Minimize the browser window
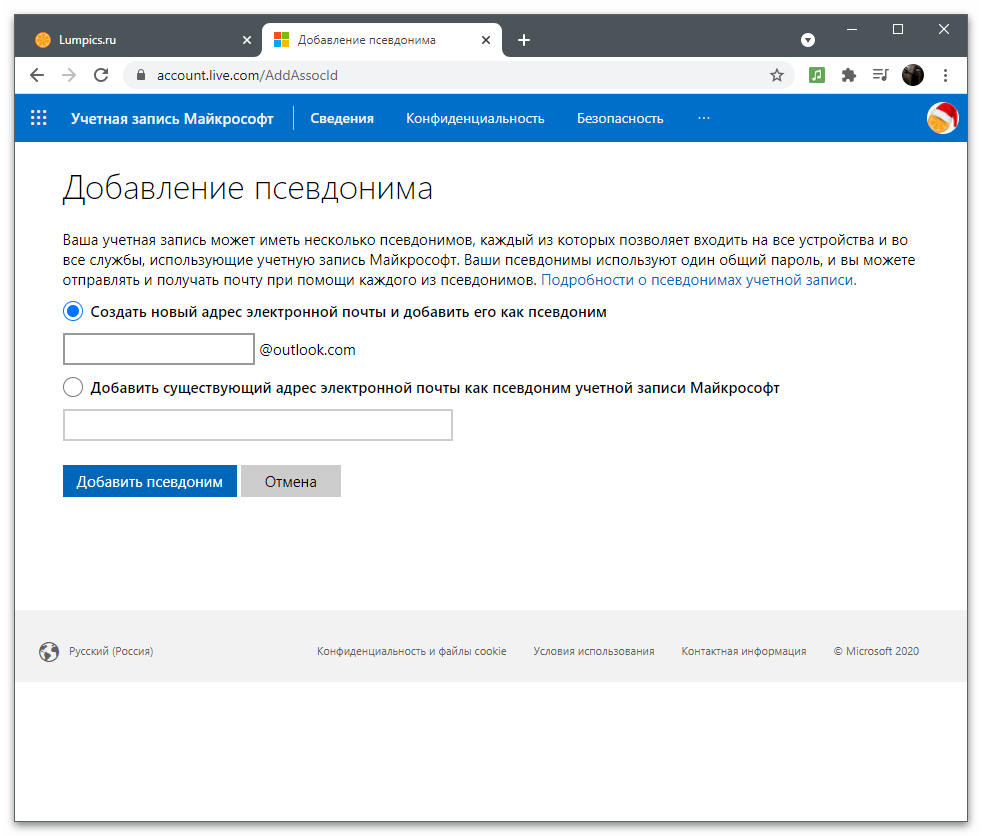Viewport: 982px width, 836px height. point(852,29)
